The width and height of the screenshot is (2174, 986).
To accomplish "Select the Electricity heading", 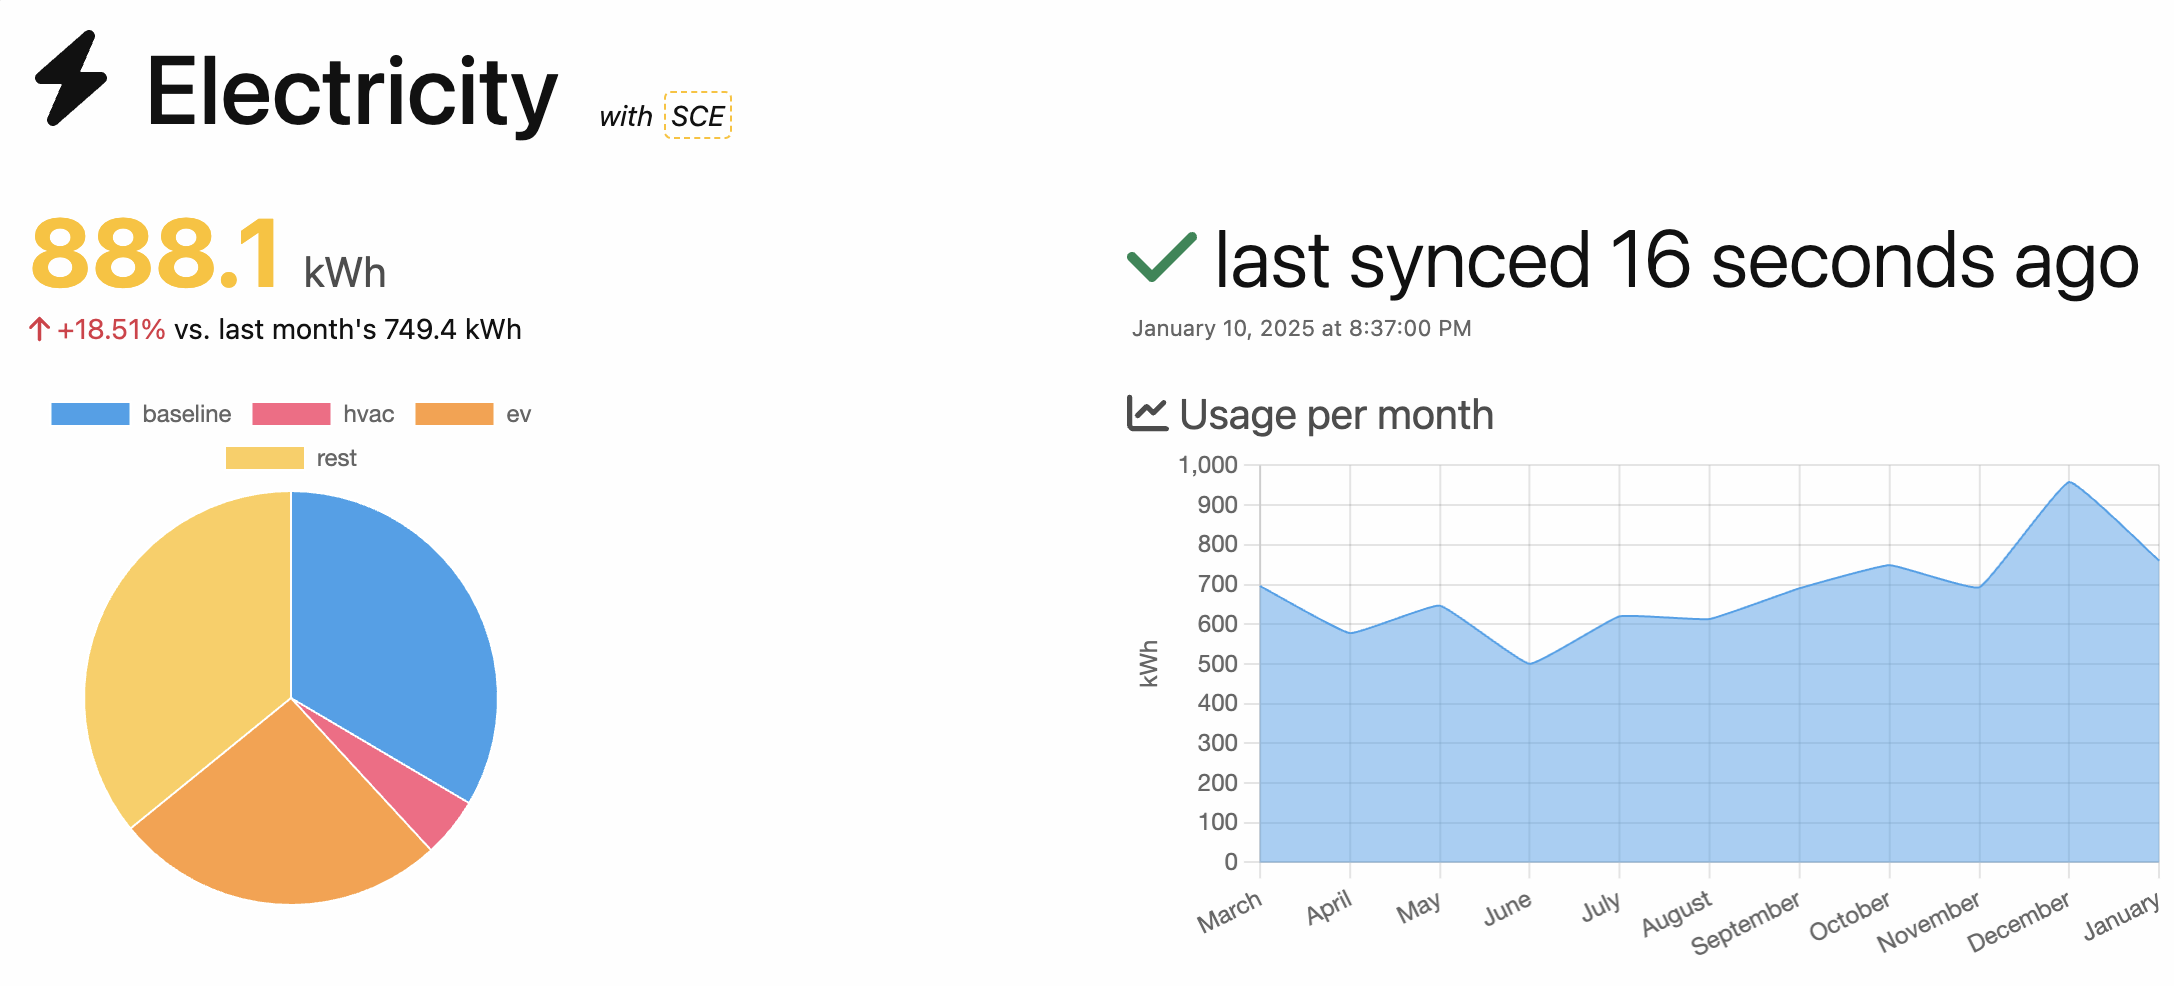I will 352,93.
